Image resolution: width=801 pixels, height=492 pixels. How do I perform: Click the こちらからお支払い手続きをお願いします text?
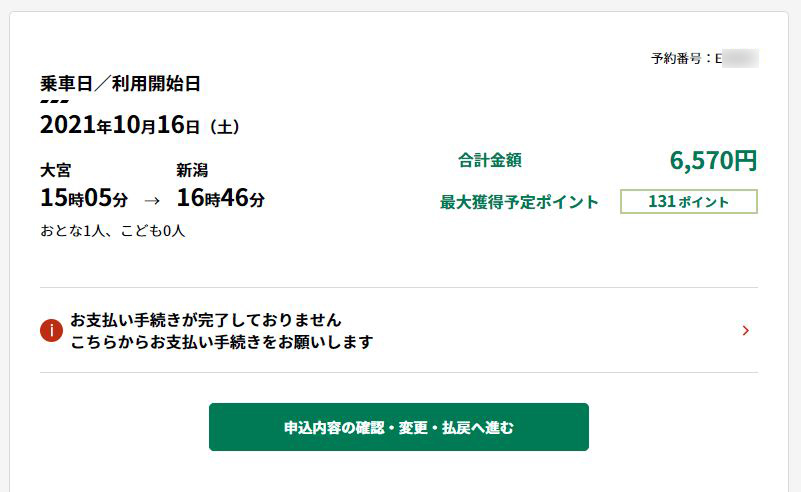[222, 342]
